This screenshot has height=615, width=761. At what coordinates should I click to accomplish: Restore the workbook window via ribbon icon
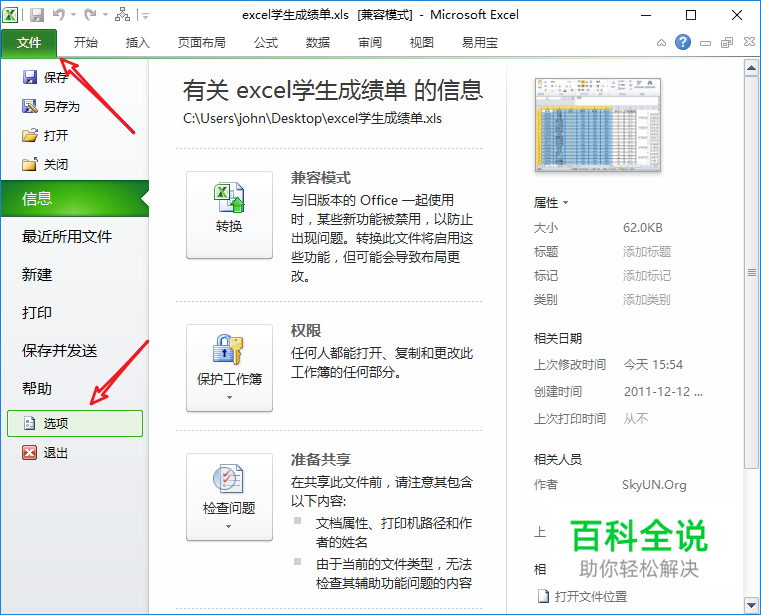click(x=727, y=43)
